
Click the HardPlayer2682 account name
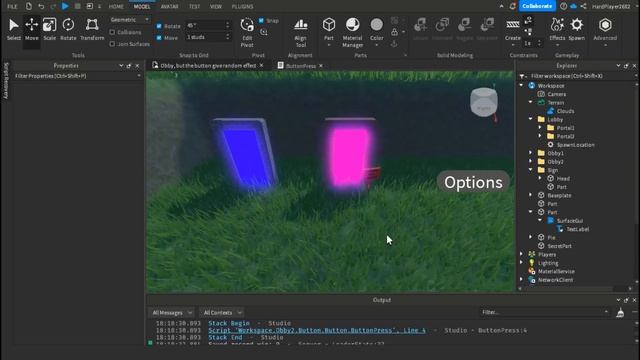tap(611, 7)
